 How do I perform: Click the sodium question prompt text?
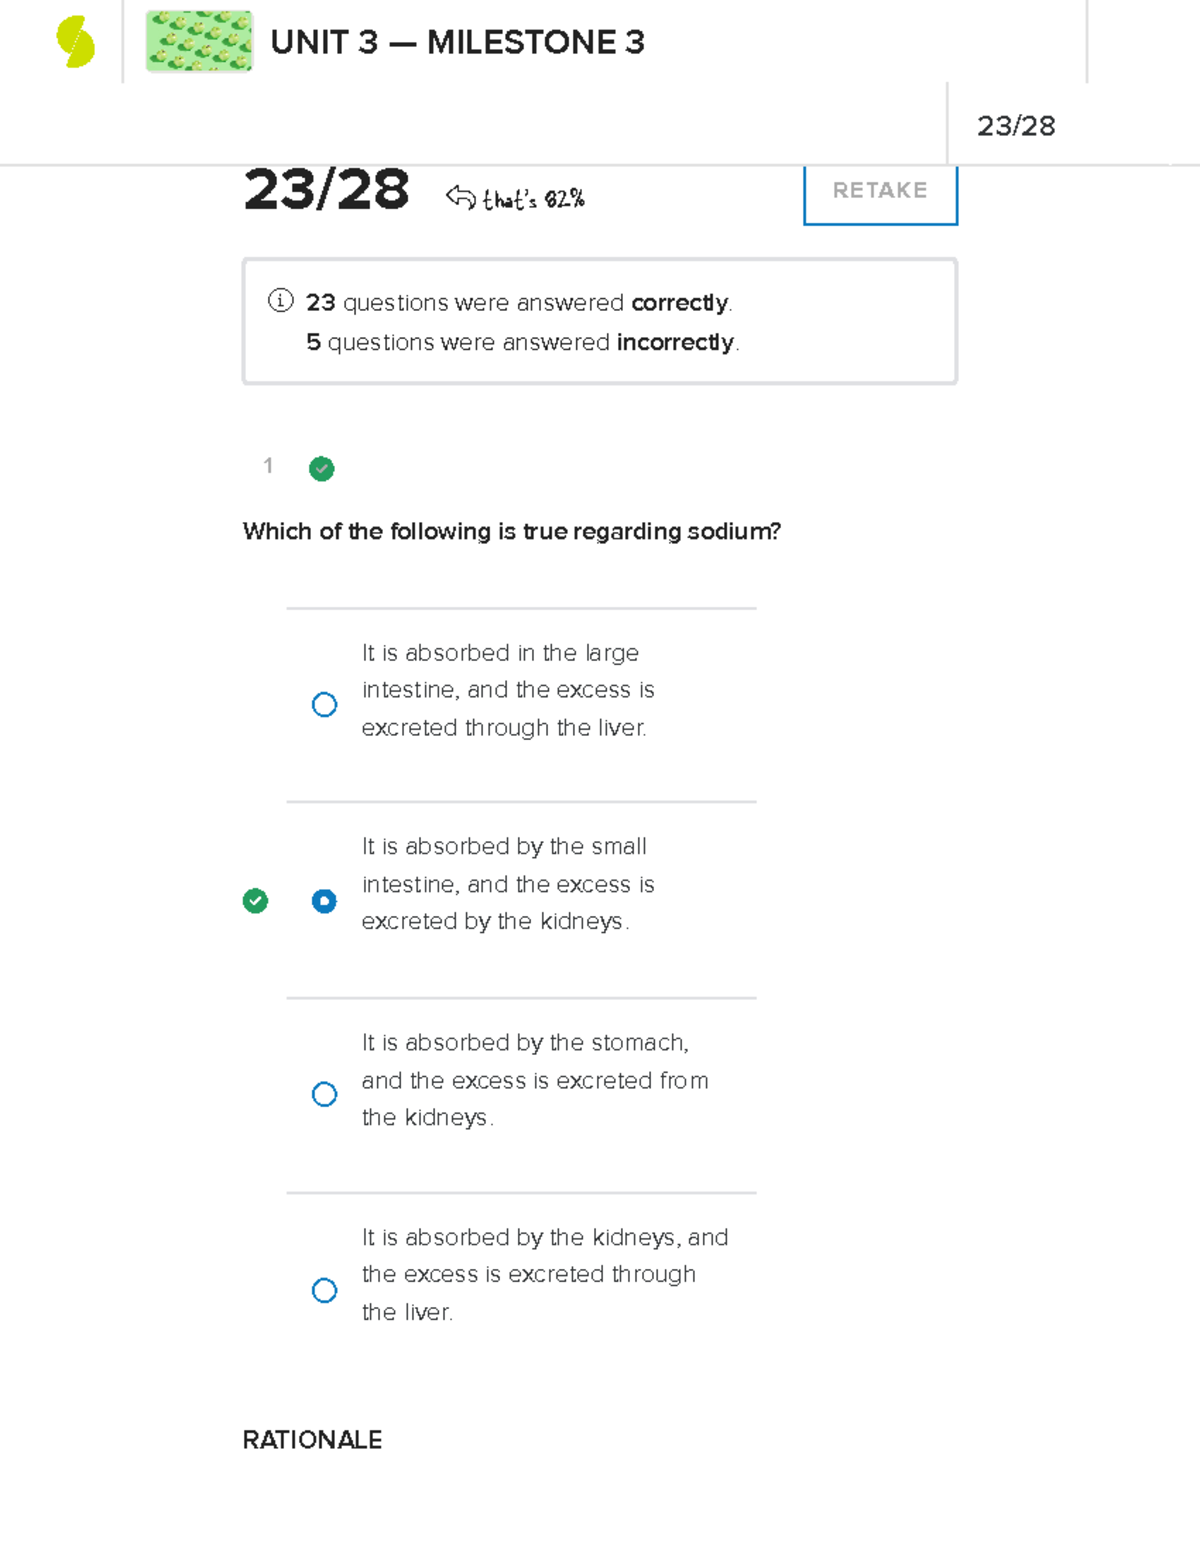(511, 531)
